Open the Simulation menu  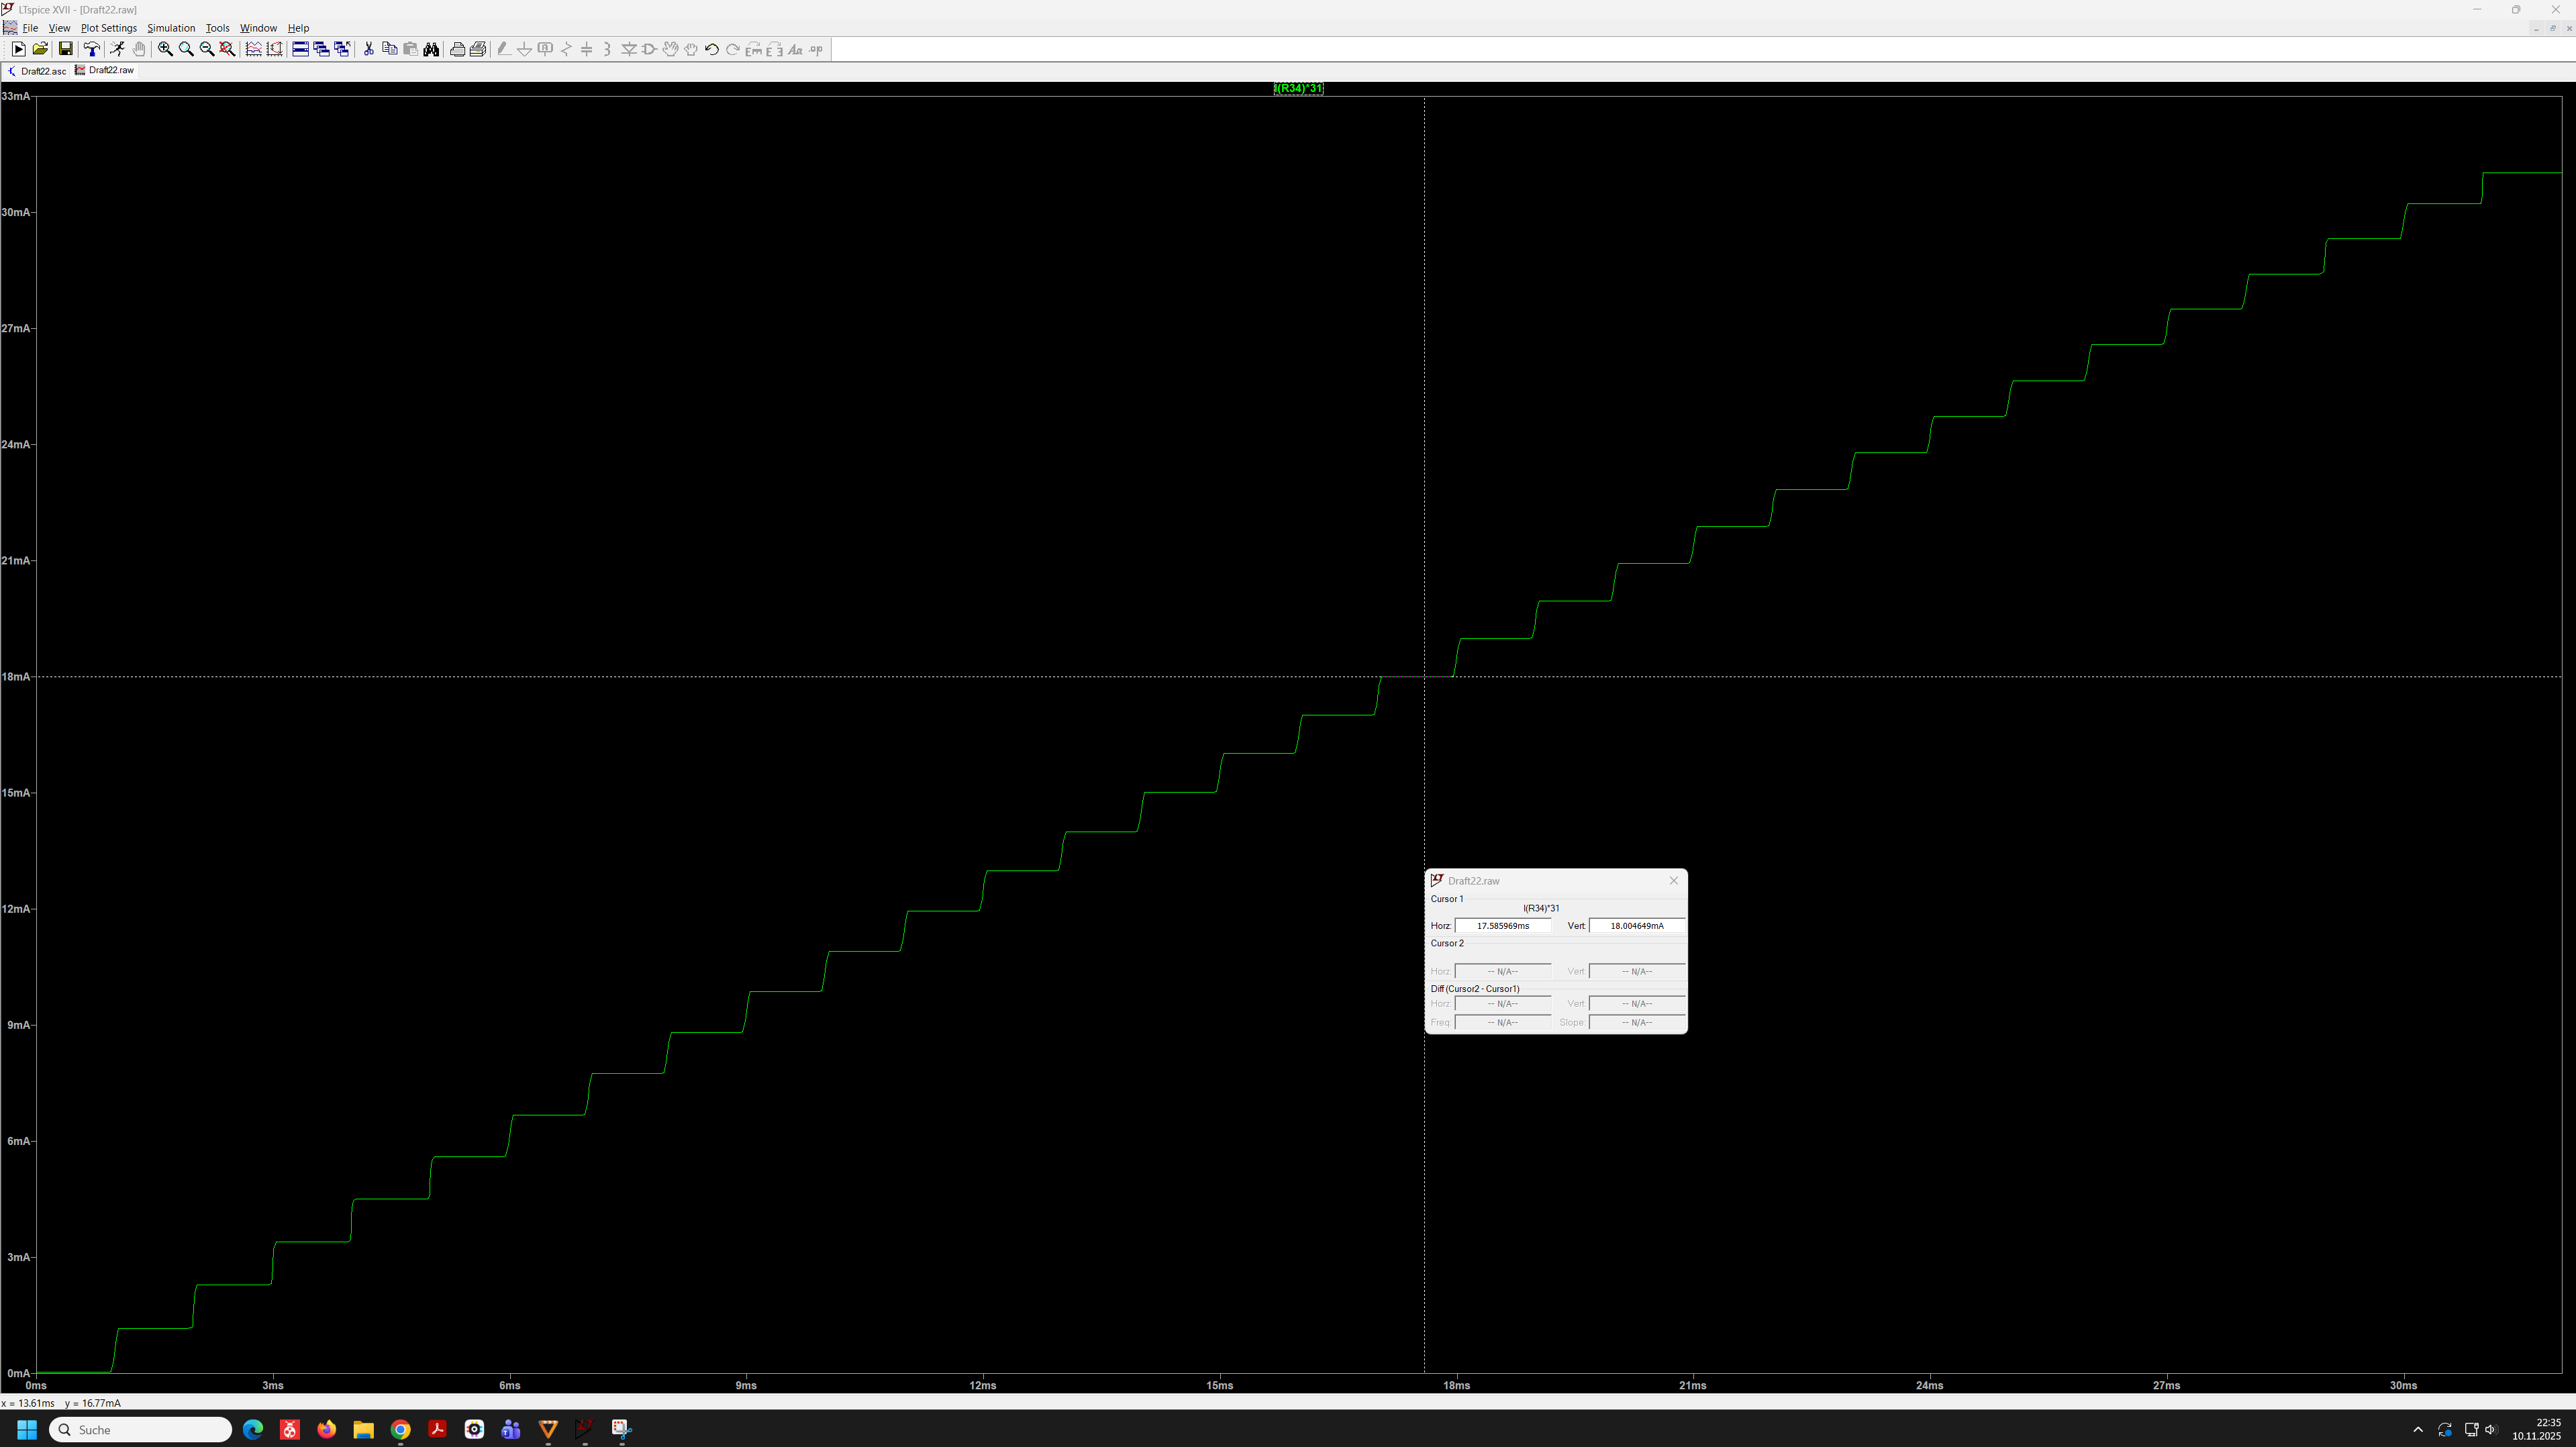click(x=171, y=28)
